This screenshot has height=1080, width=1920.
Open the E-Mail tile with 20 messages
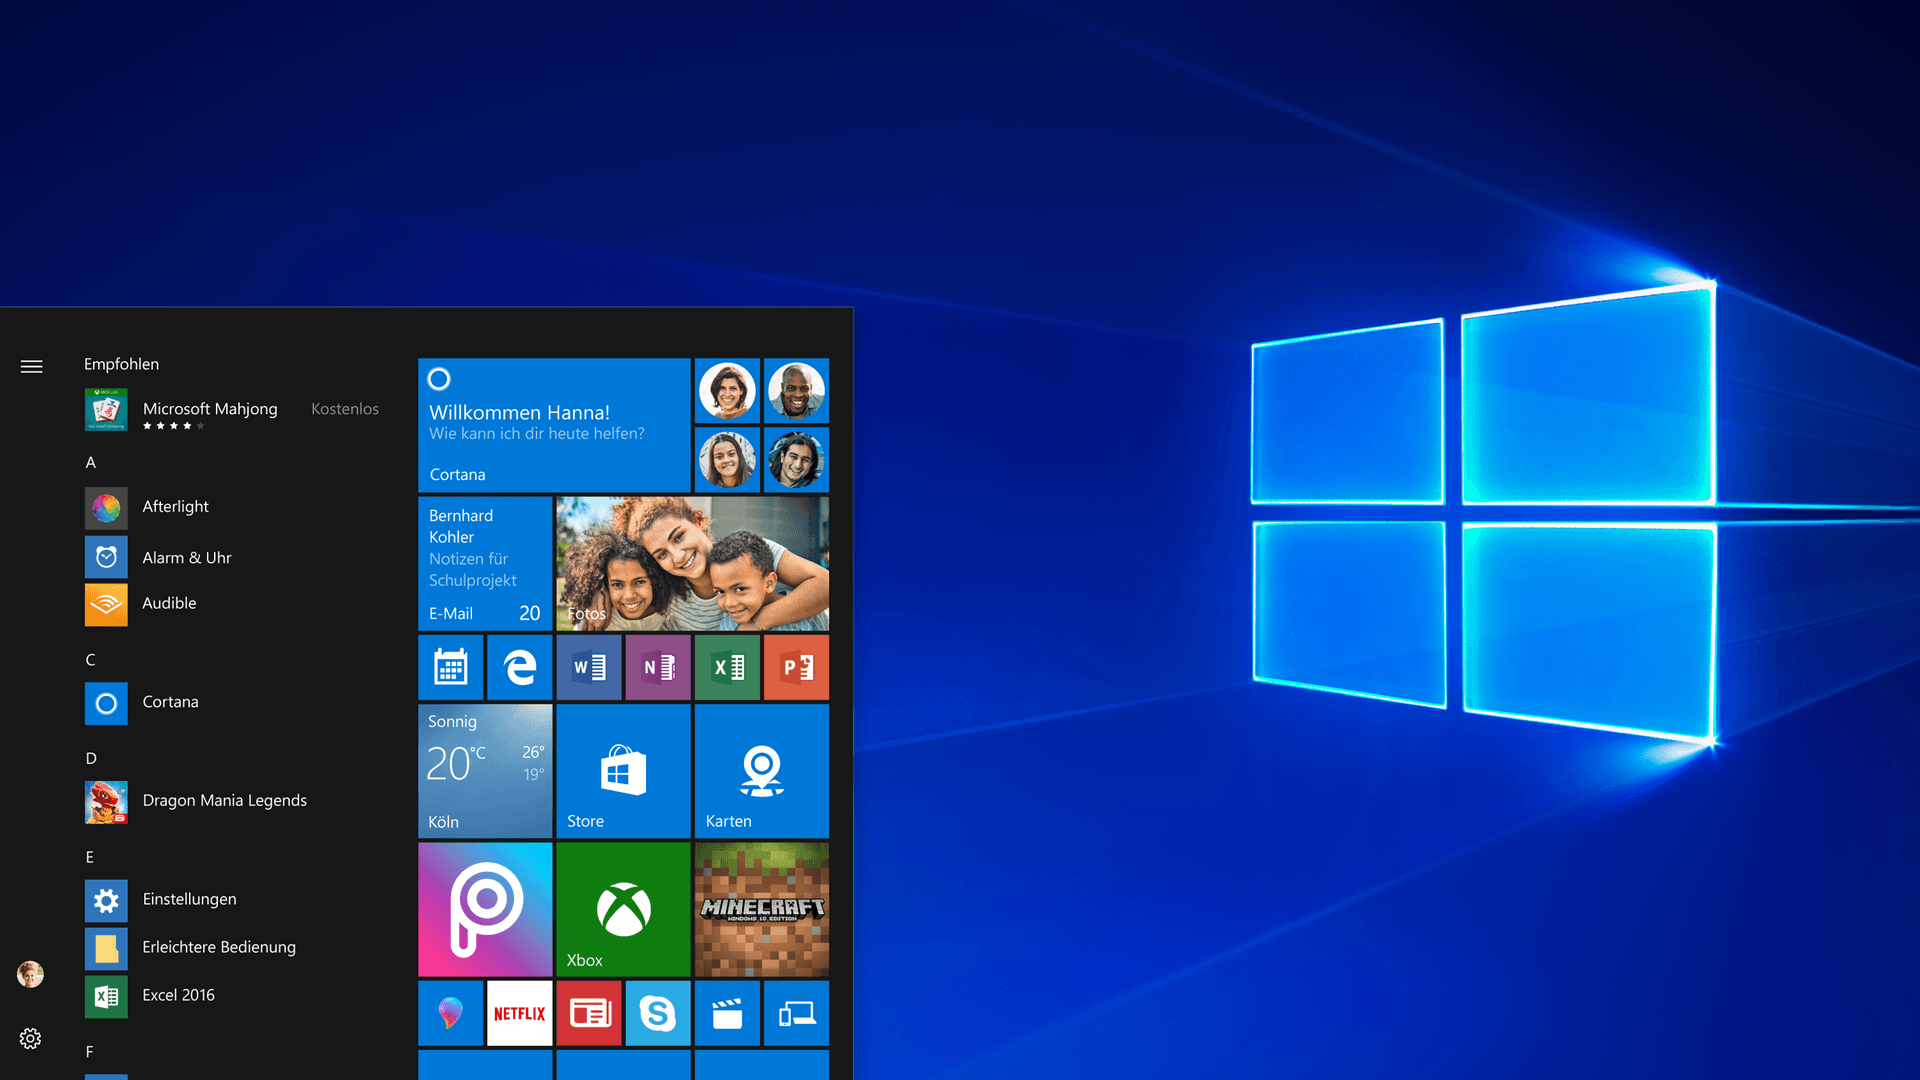tap(485, 563)
